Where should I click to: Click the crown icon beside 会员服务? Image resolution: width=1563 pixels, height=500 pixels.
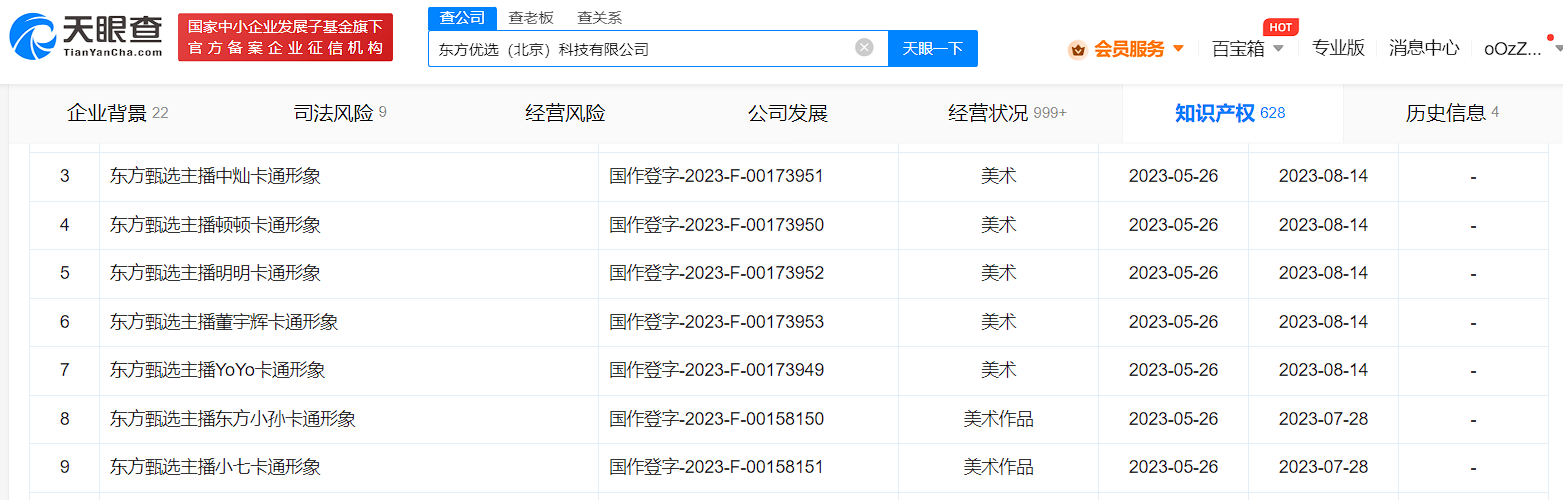(1077, 49)
